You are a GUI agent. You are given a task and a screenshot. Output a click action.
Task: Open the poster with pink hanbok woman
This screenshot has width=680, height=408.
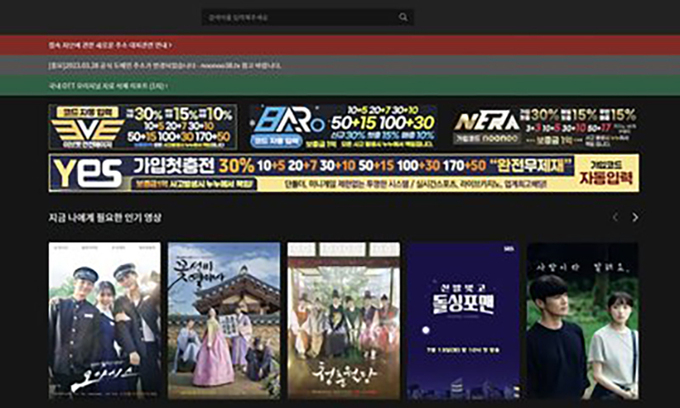[x=224, y=320]
